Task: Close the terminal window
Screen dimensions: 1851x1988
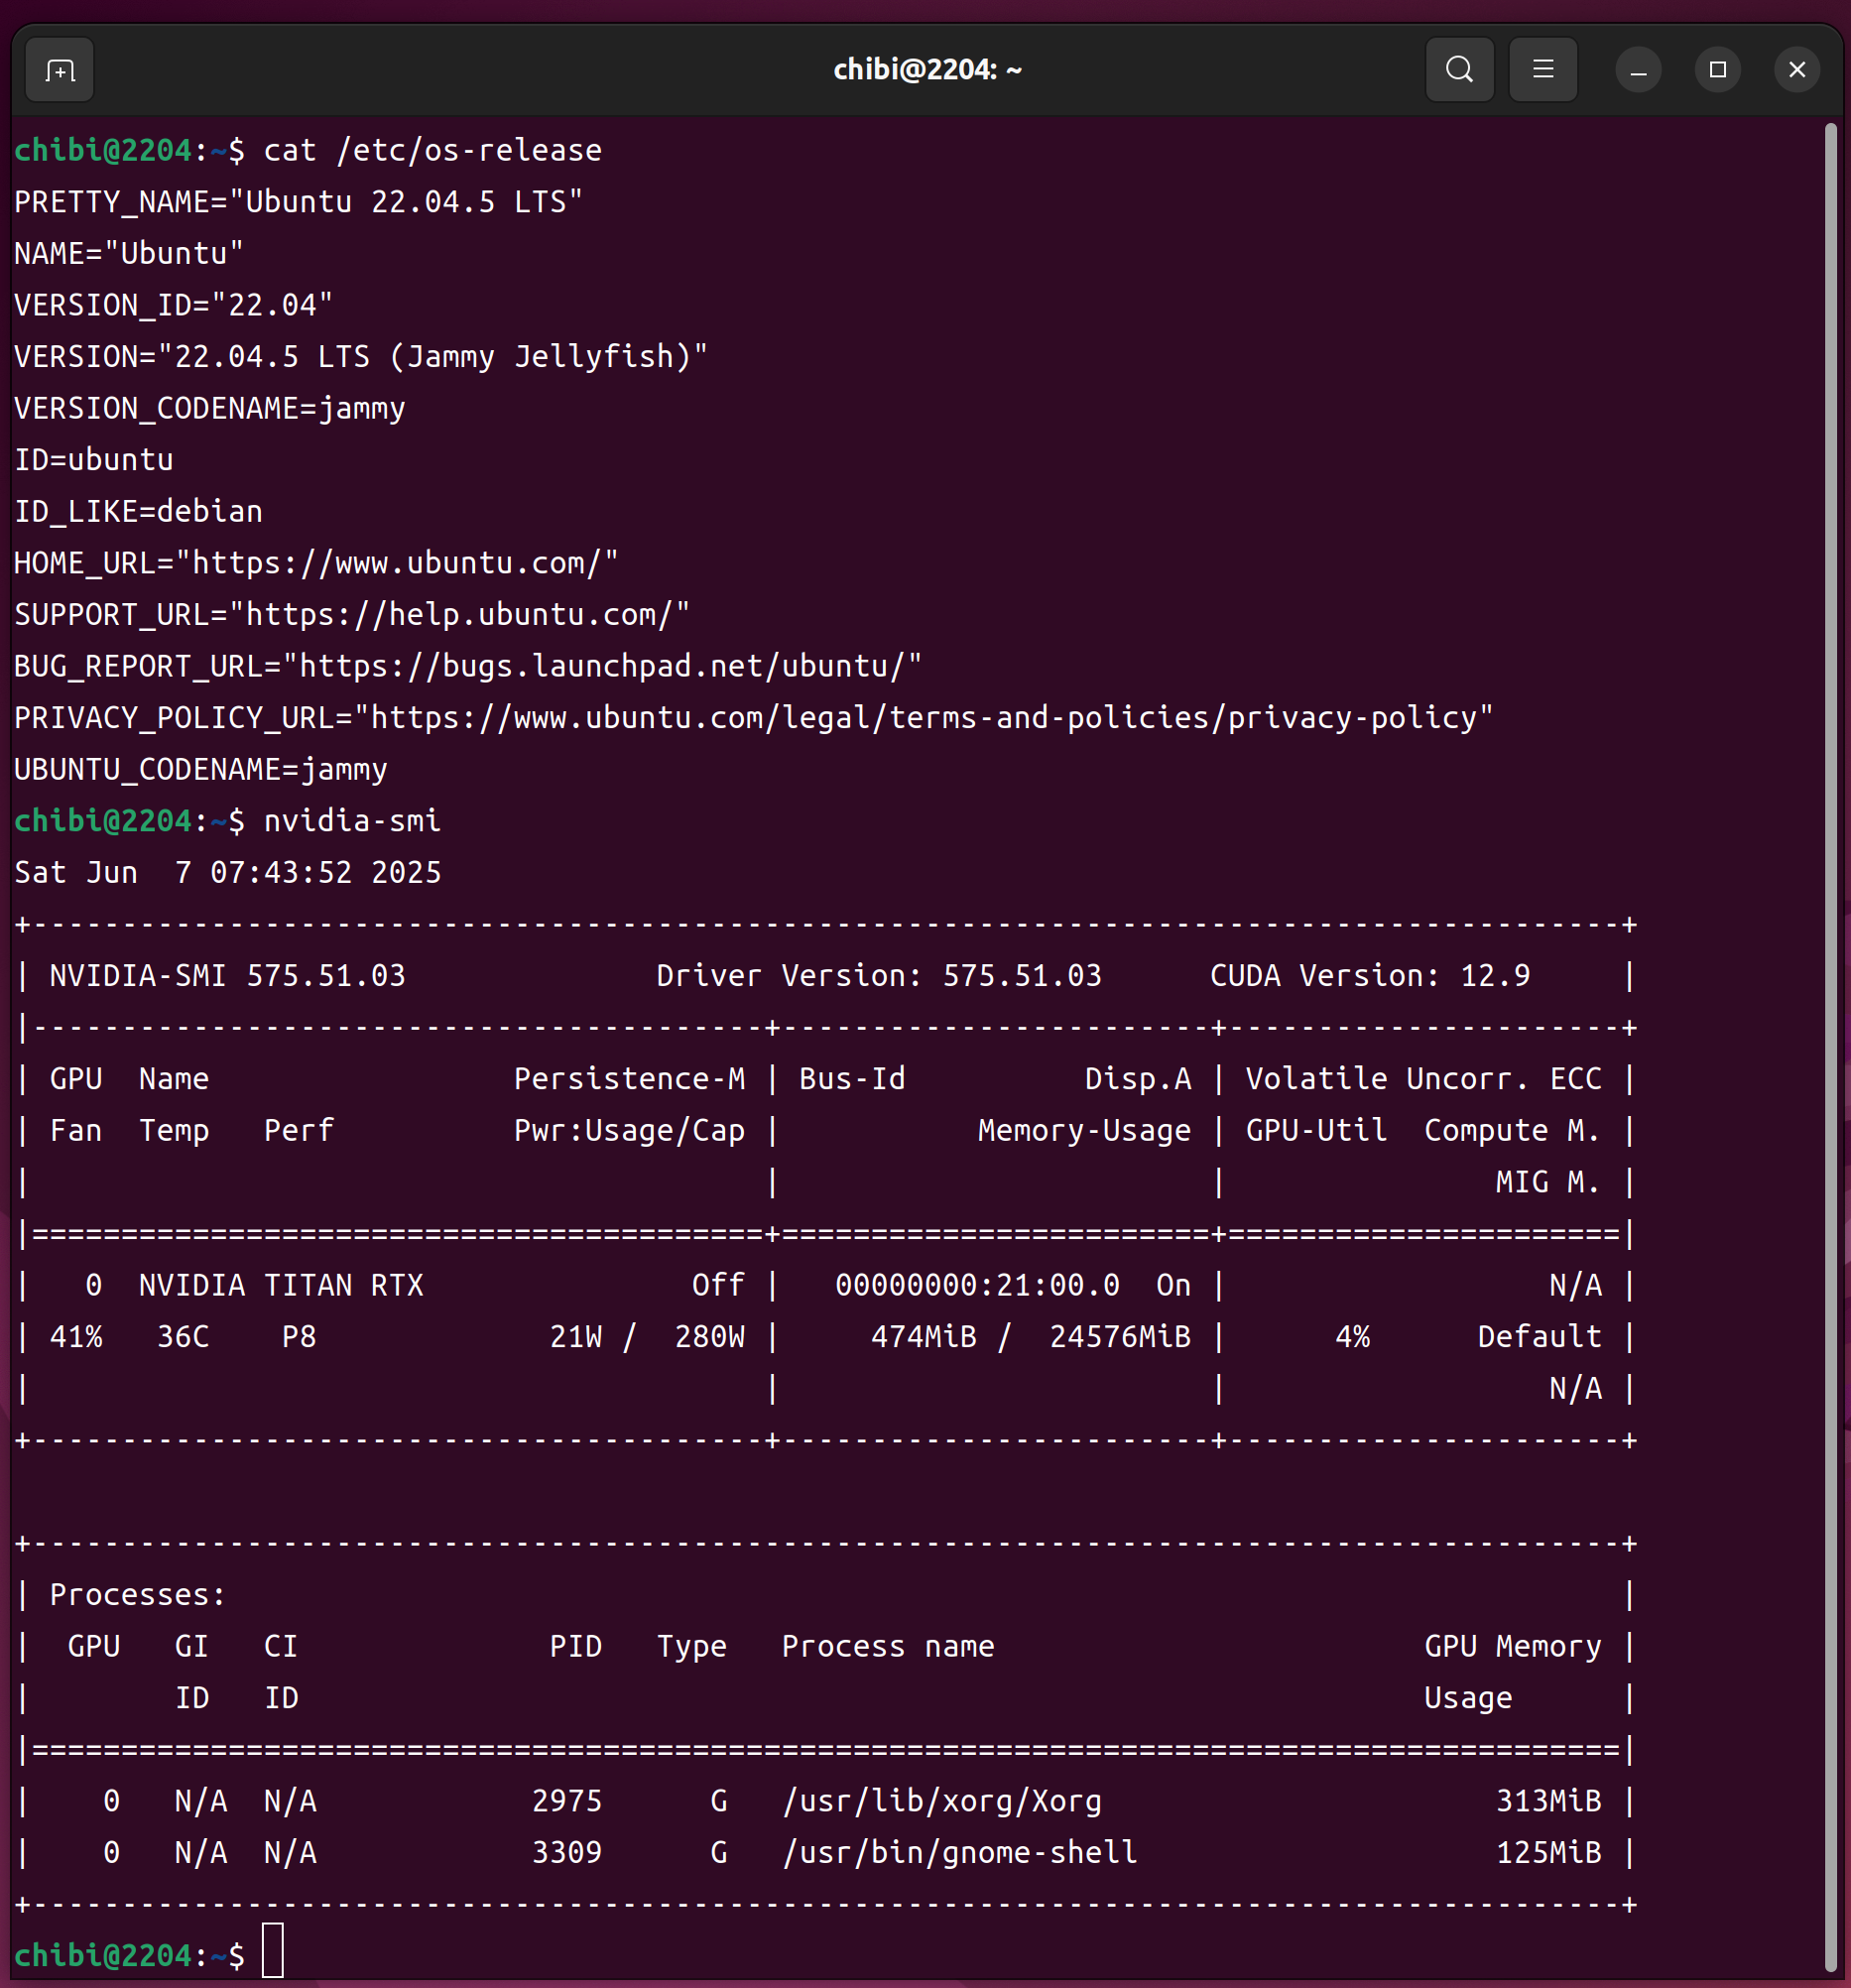Action: tap(1796, 70)
